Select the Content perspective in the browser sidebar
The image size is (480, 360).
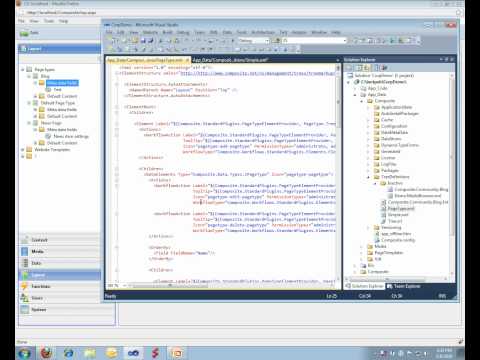coord(60,240)
